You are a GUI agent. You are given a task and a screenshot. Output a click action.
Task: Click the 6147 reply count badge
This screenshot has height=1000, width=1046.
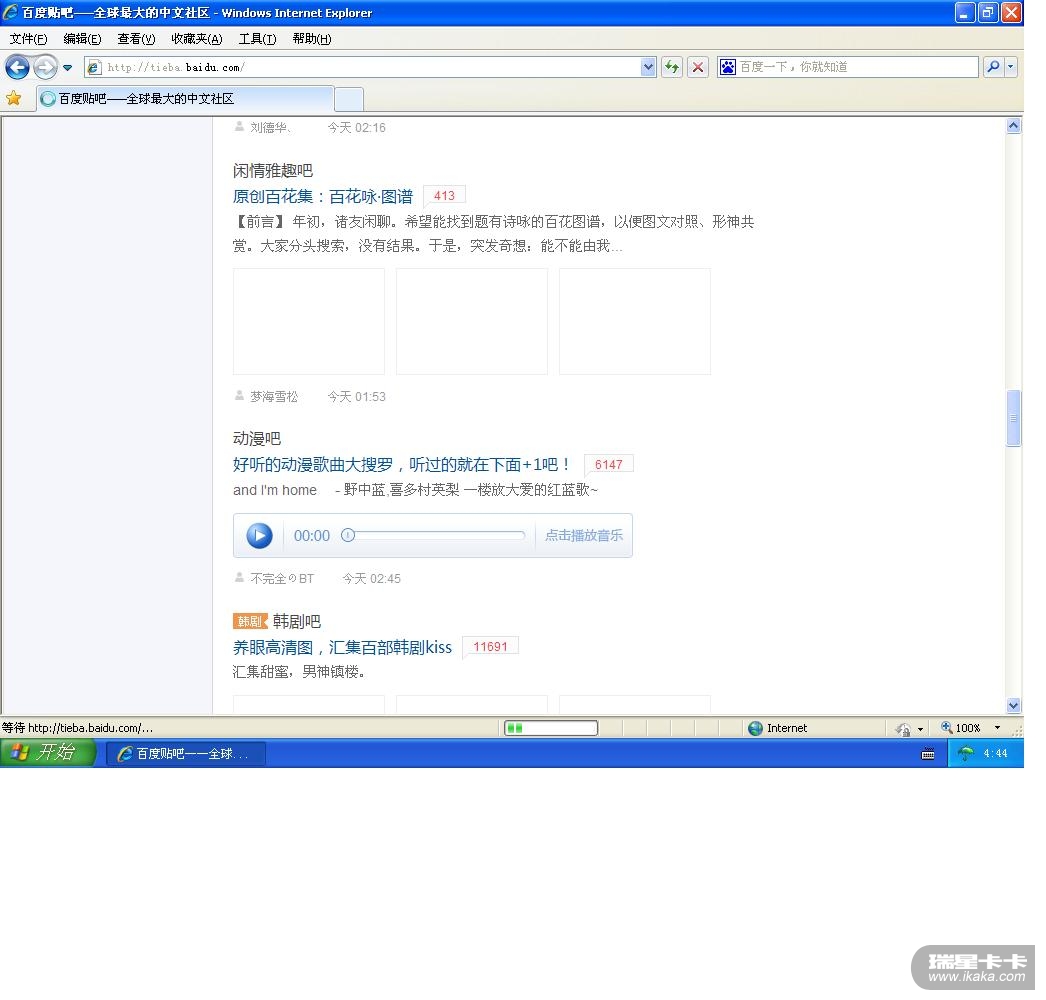[608, 464]
